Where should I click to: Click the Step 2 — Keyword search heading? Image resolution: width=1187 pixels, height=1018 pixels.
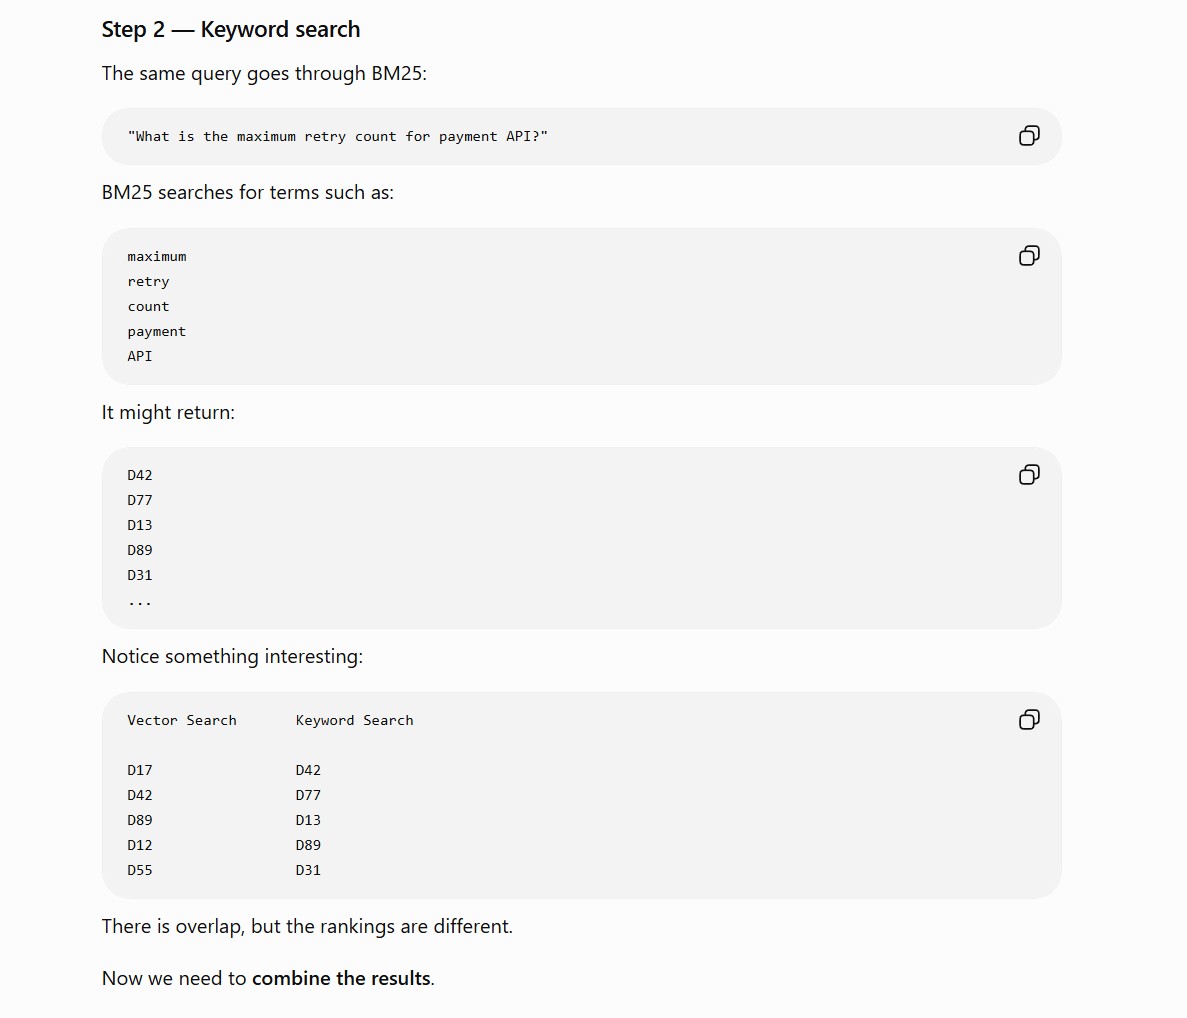[231, 30]
